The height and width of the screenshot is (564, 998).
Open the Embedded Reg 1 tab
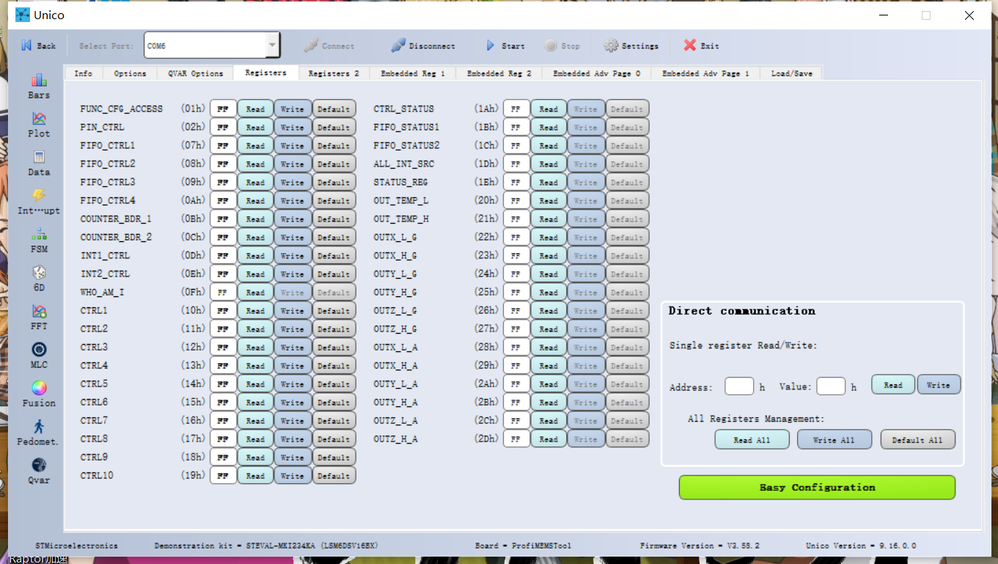pyautogui.click(x=412, y=73)
